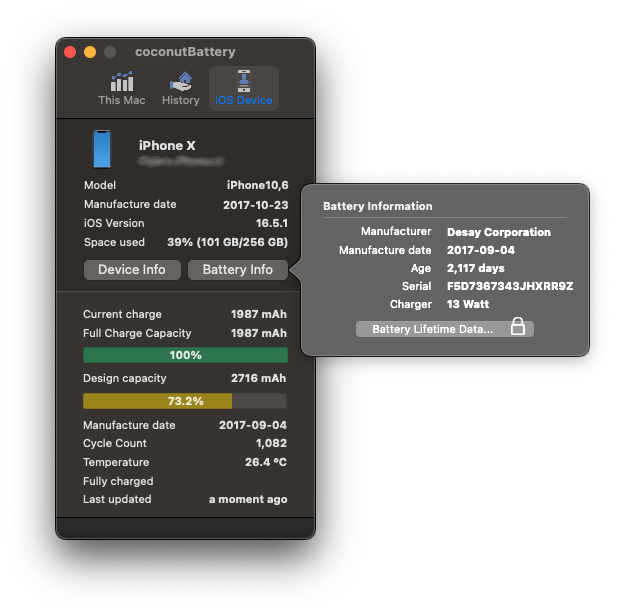625x613 pixels.
Task: Click the Battery Information popover heading
Action: 377,206
